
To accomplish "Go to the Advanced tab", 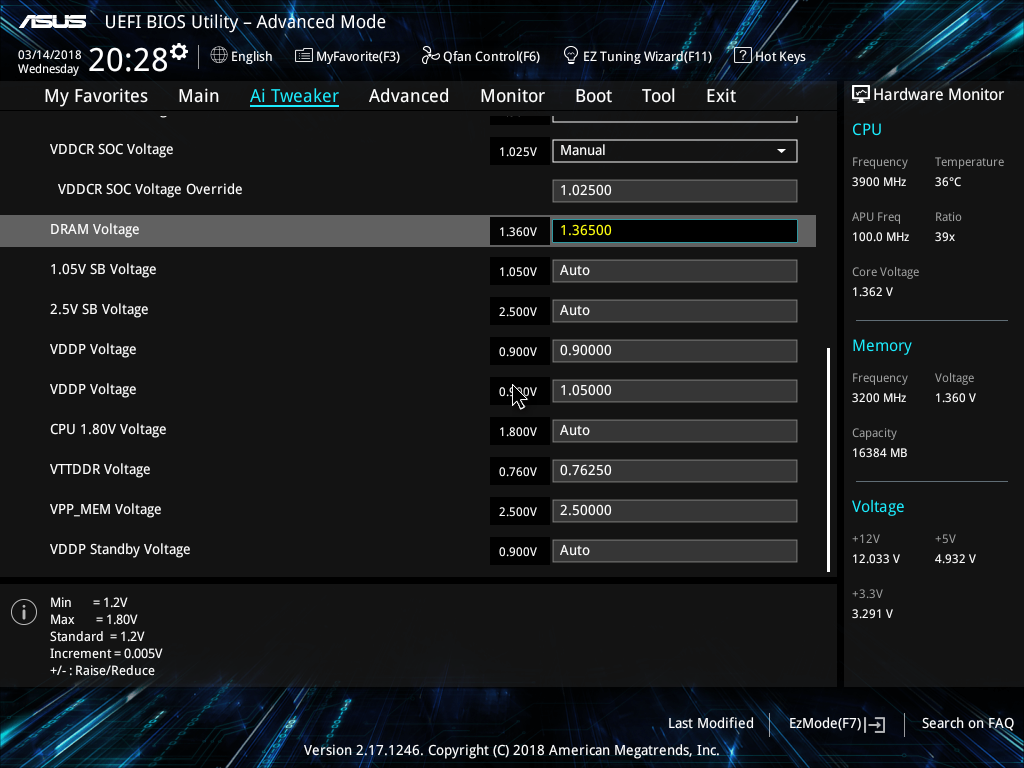I will click(x=409, y=96).
